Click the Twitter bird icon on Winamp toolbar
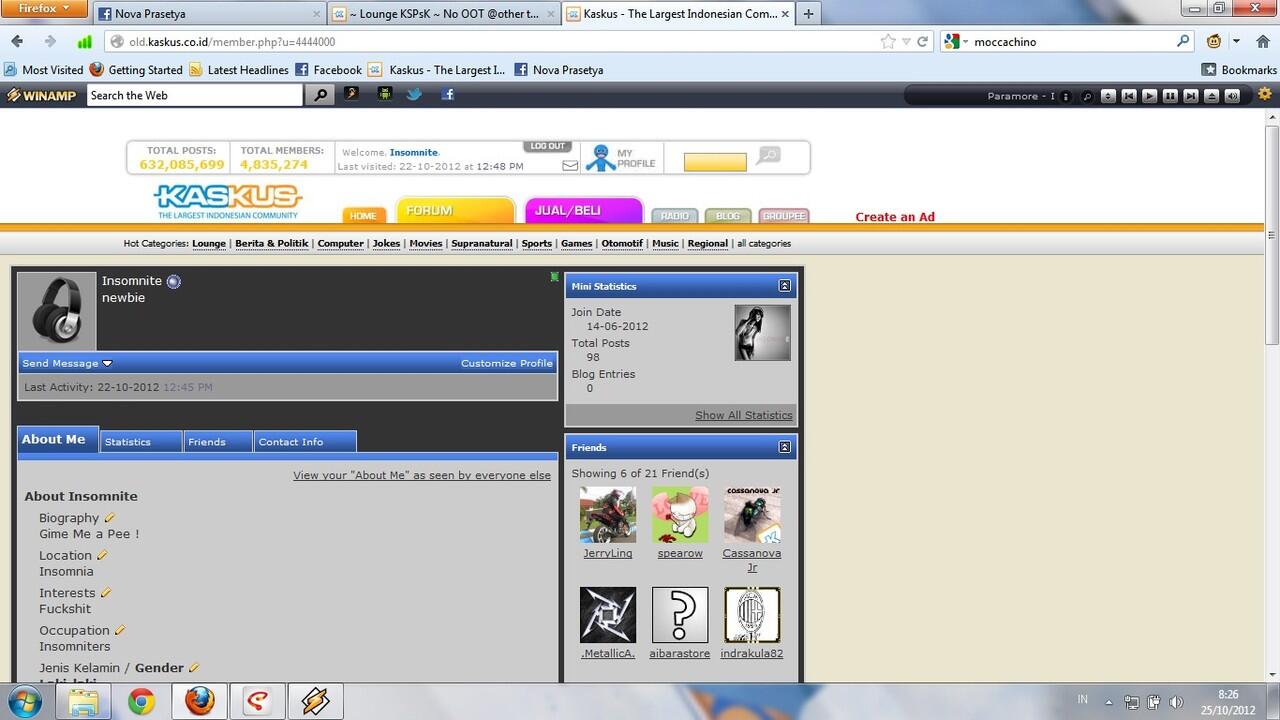Screen dimensions: 1280x720 pyautogui.click(x=414, y=95)
